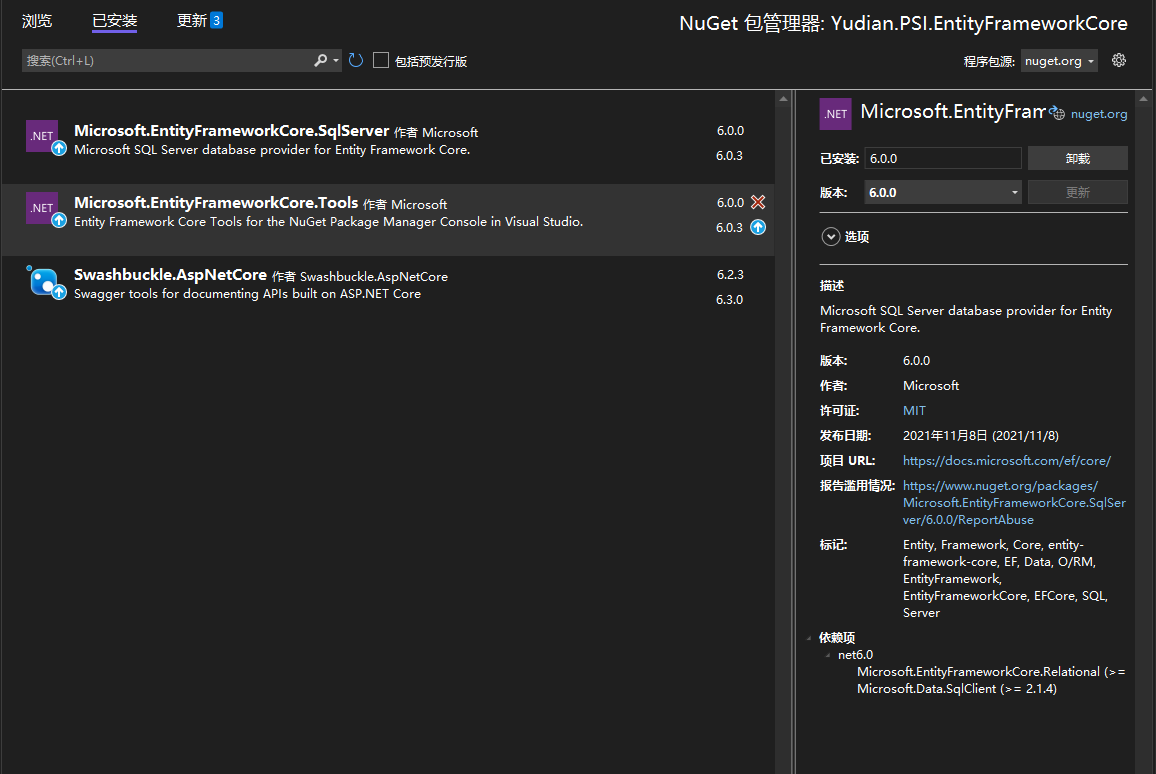Open the 版本 6.0.0 version dropdown
Viewport: 1156px width, 774px height.
(x=1014, y=192)
